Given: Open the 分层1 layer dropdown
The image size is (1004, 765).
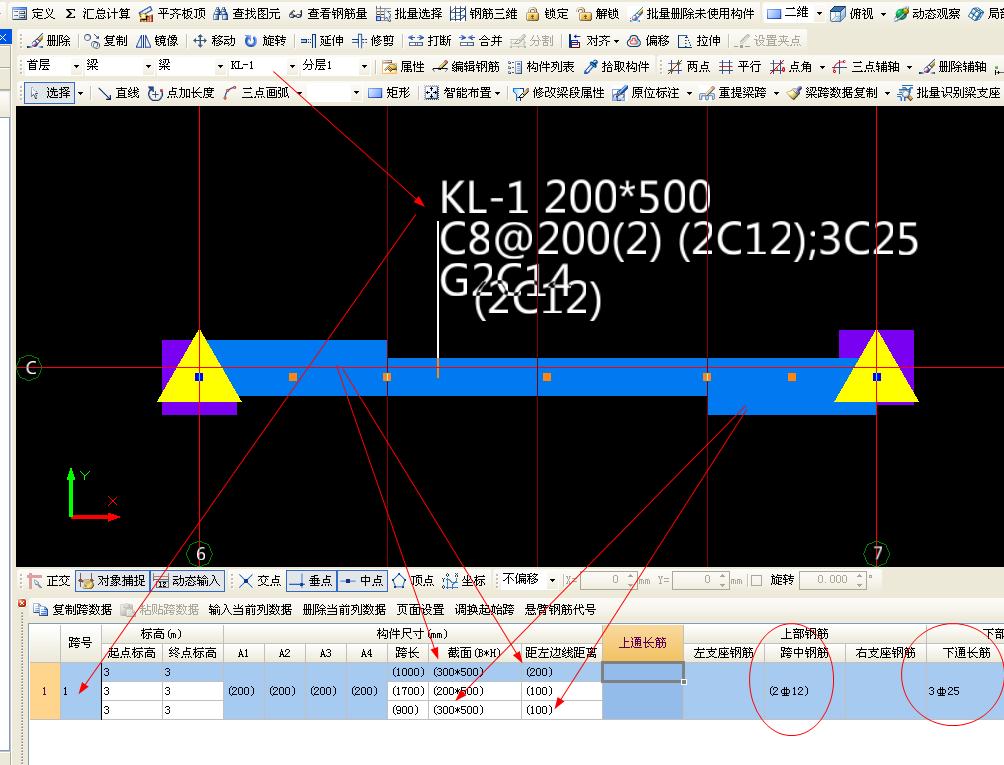Looking at the screenshot, I should click(364, 66).
